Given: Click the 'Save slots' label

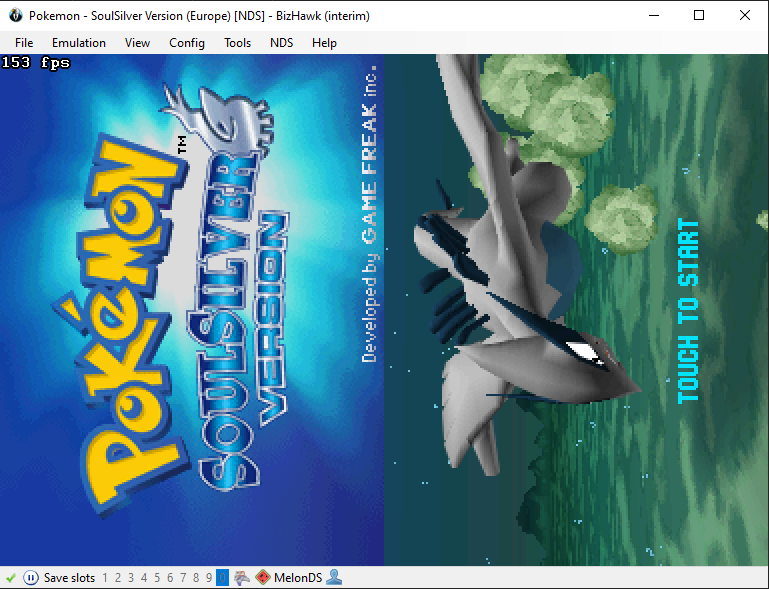Looking at the screenshot, I should point(69,578).
